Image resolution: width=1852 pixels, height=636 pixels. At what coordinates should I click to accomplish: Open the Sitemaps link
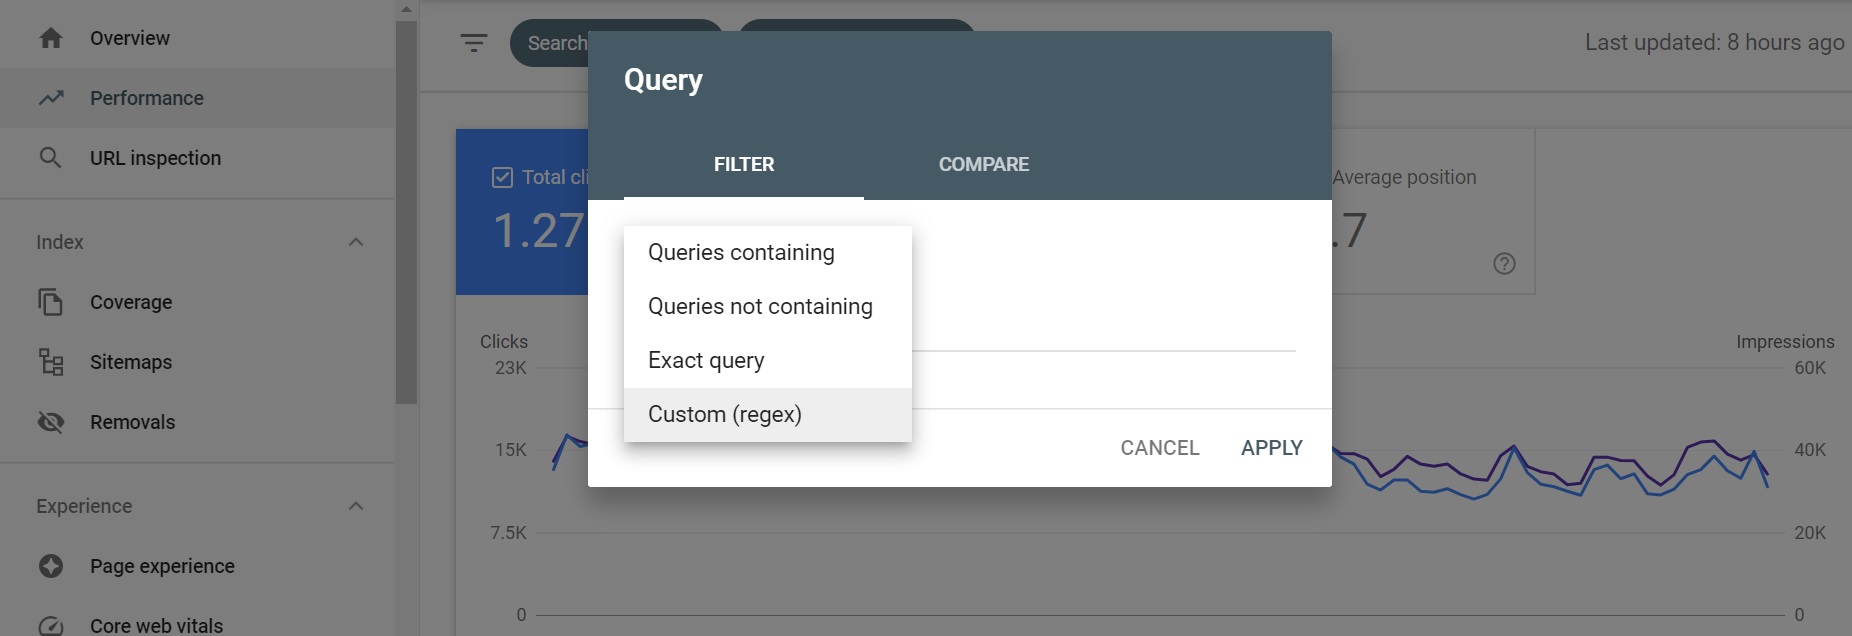131,362
